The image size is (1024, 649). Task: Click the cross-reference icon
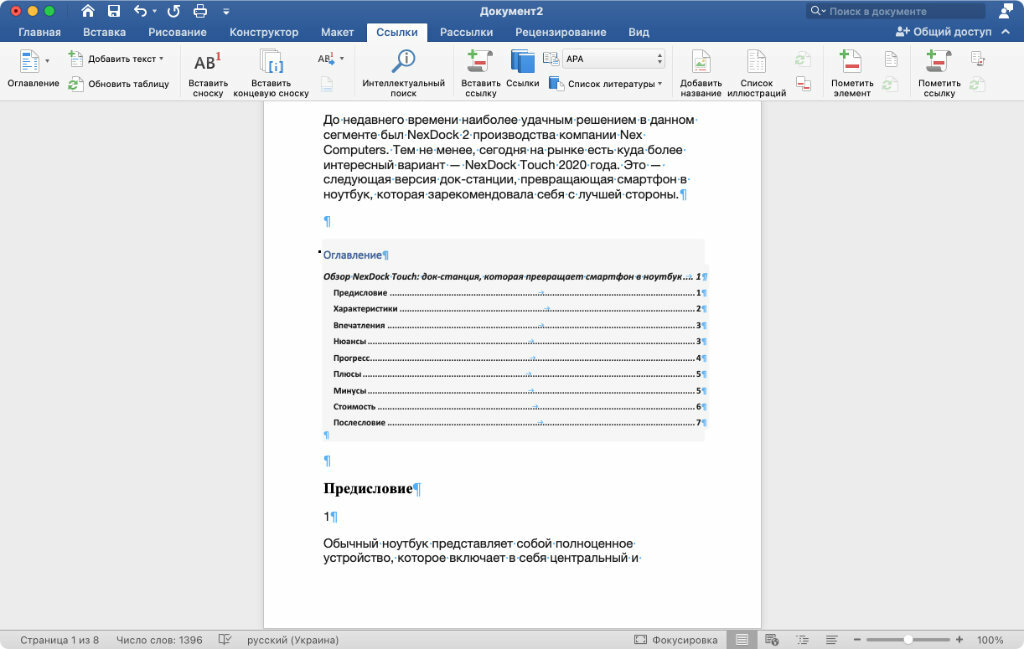[803, 84]
